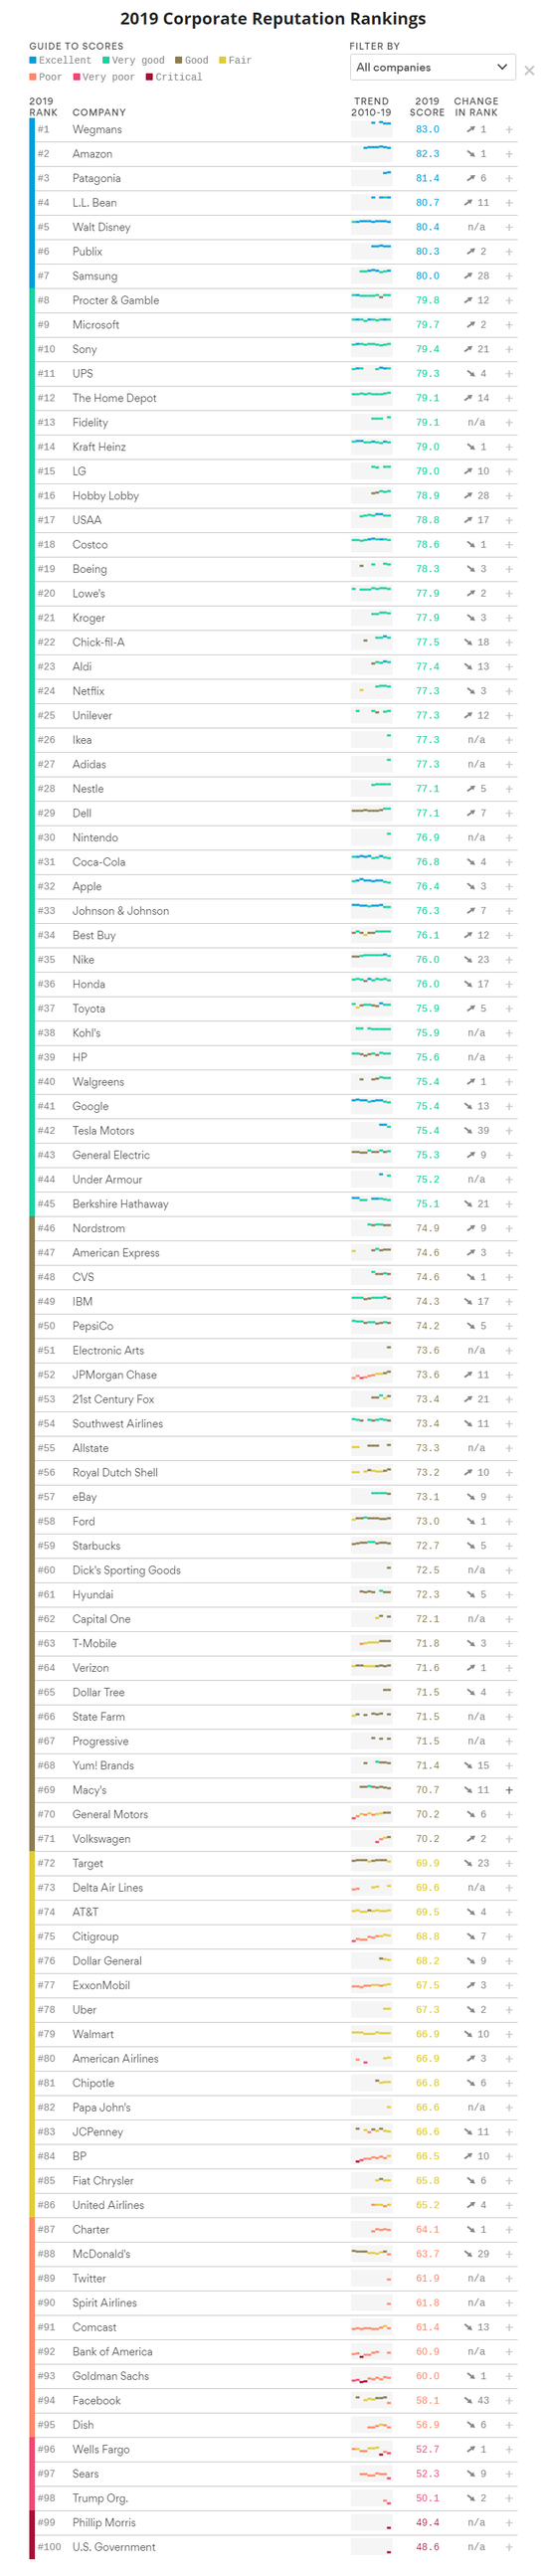
Task: Expand the U.S. Government row plus
Action: click(509, 2547)
